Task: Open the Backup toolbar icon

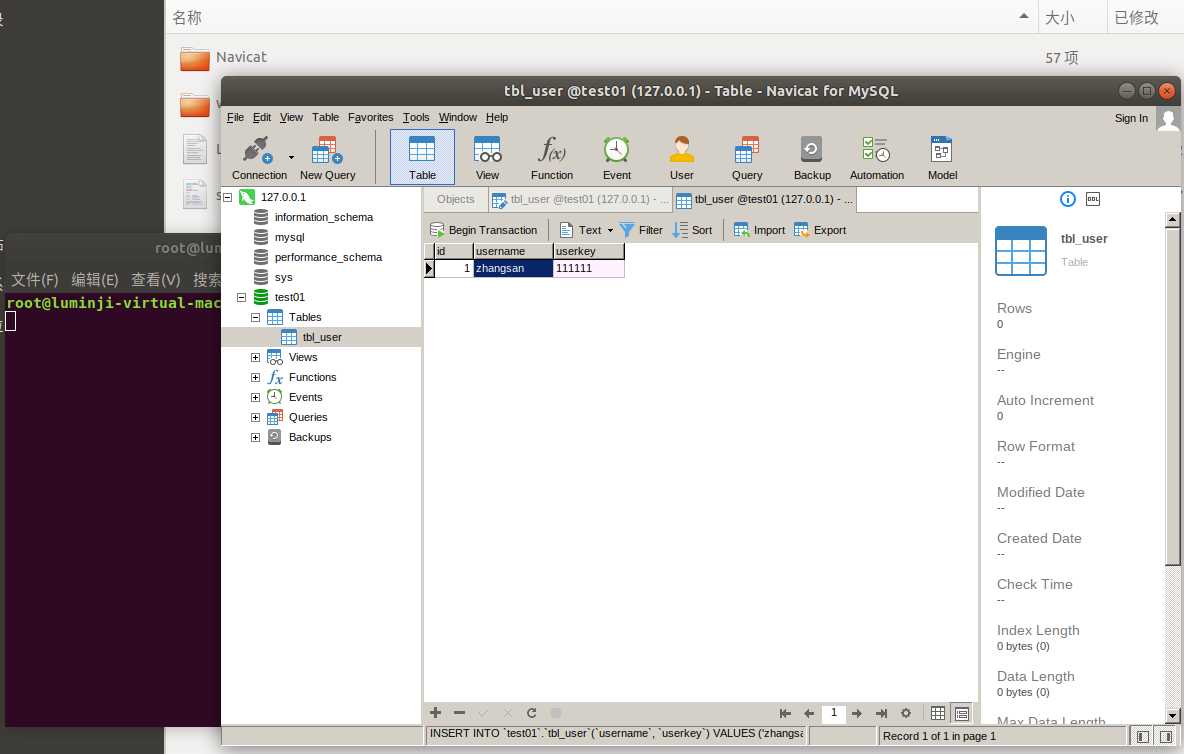Action: coord(812,158)
